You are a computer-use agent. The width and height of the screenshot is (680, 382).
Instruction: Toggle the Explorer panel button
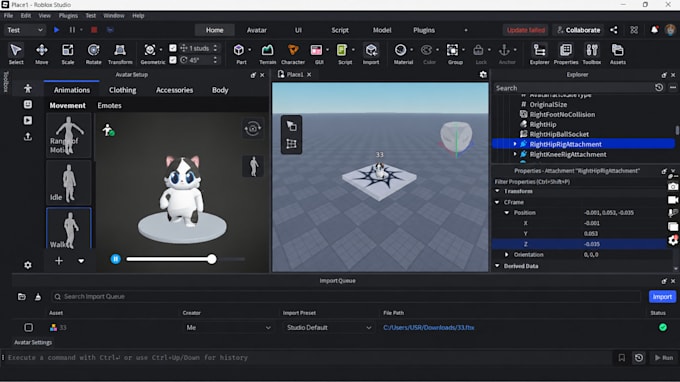click(x=539, y=54)
